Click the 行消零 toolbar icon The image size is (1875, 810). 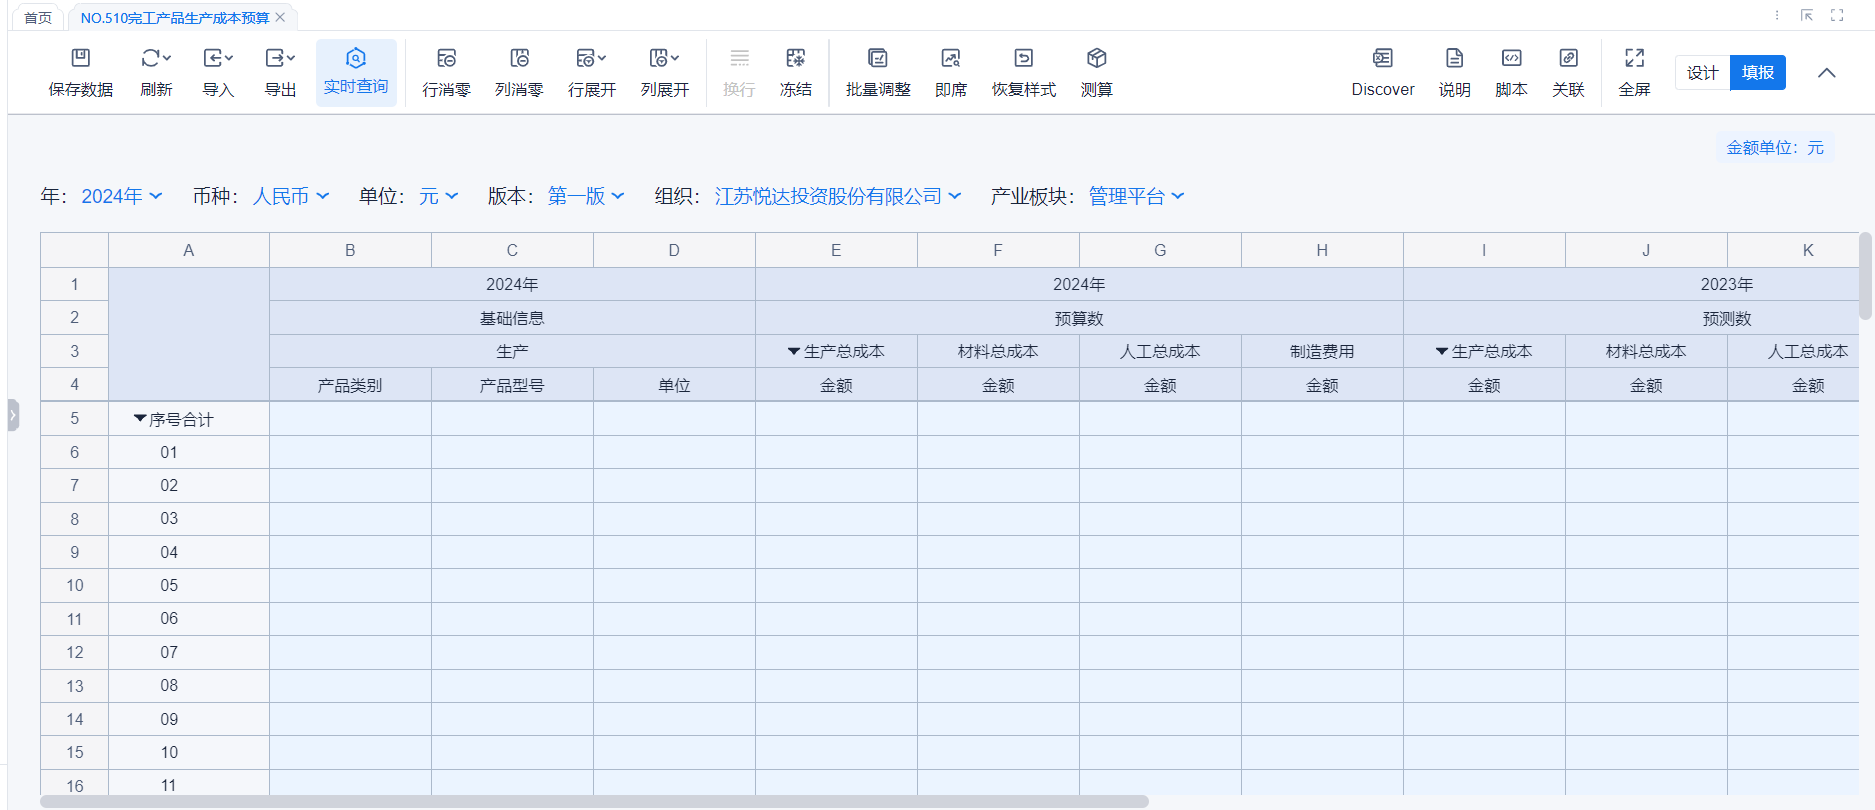click(446, 58)
